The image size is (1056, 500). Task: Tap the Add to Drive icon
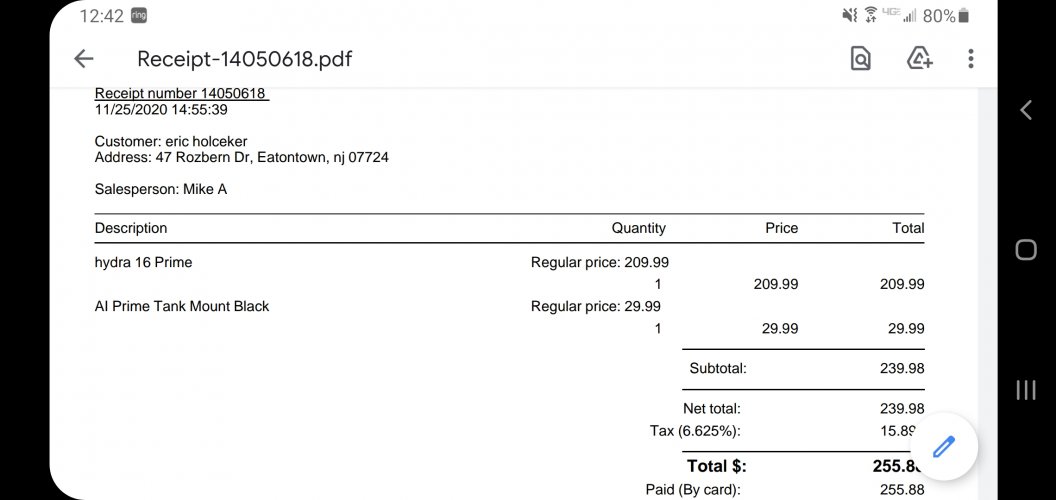click(x=919, y=59)
